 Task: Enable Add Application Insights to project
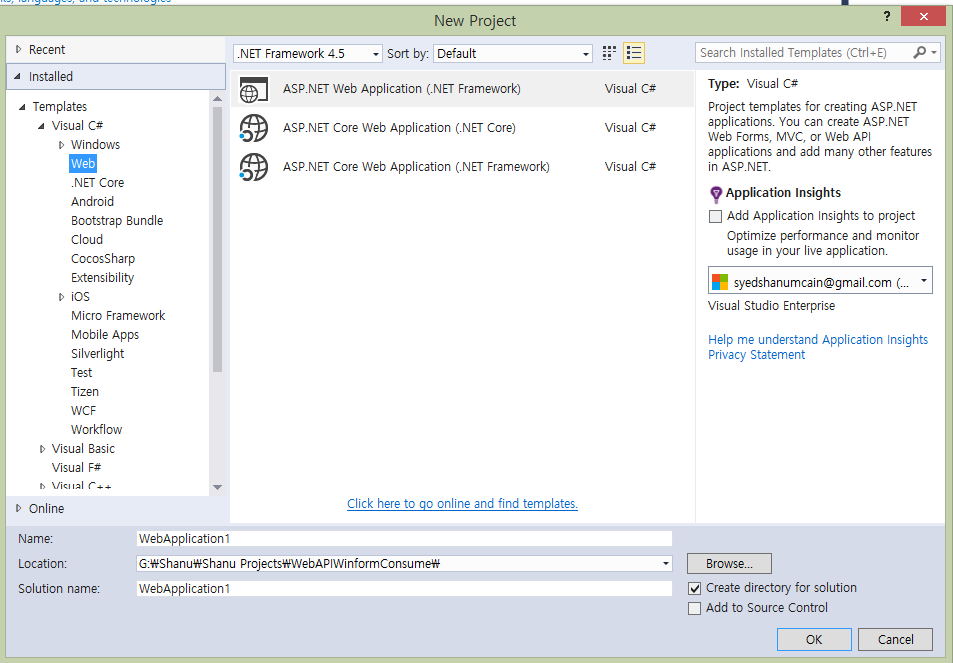[x=715, y=216]
